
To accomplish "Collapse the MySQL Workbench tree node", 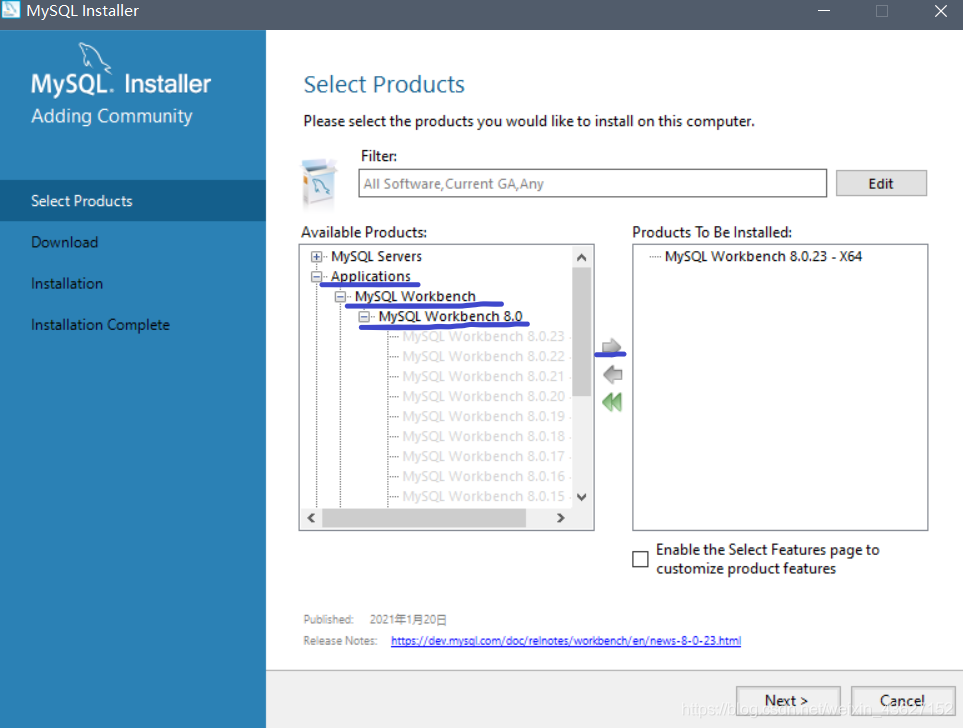I will tap(340, 297).
